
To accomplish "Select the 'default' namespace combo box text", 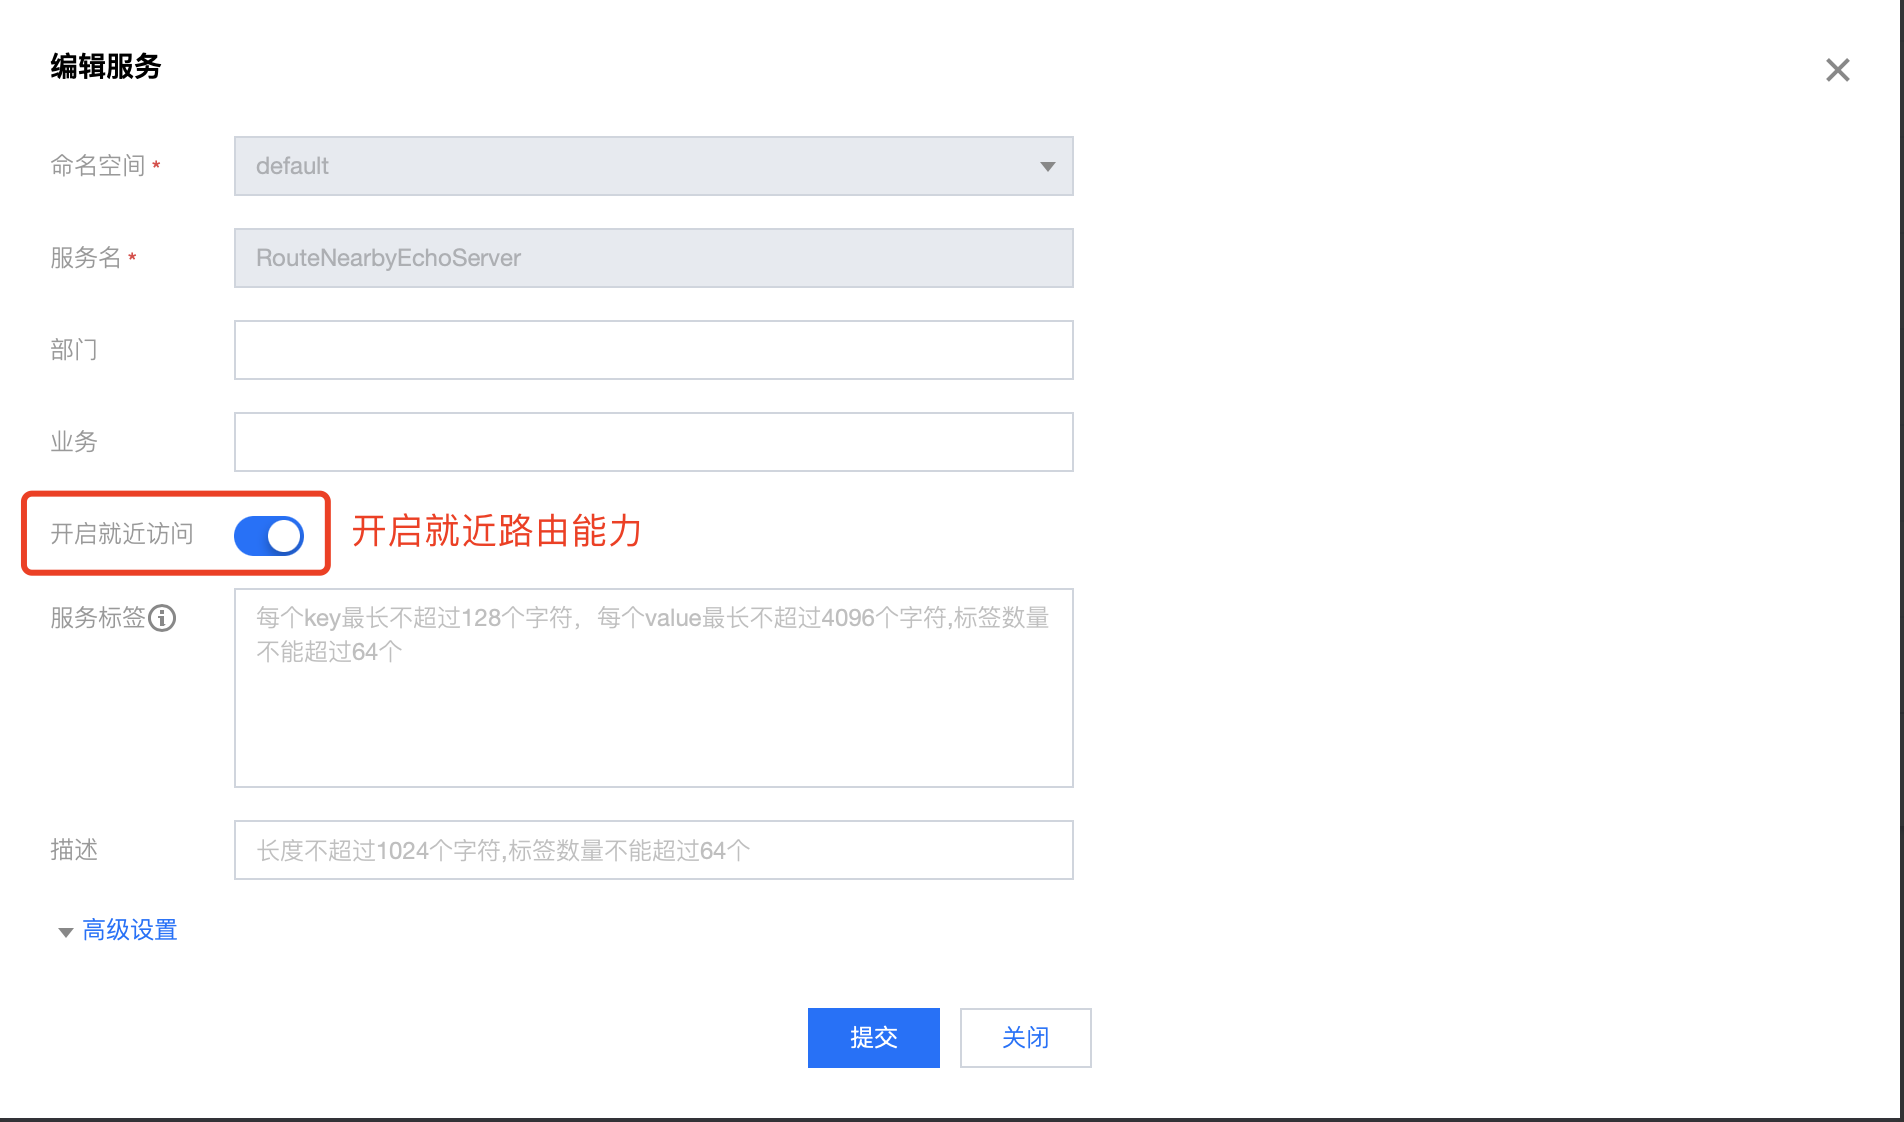I will 292,166.
